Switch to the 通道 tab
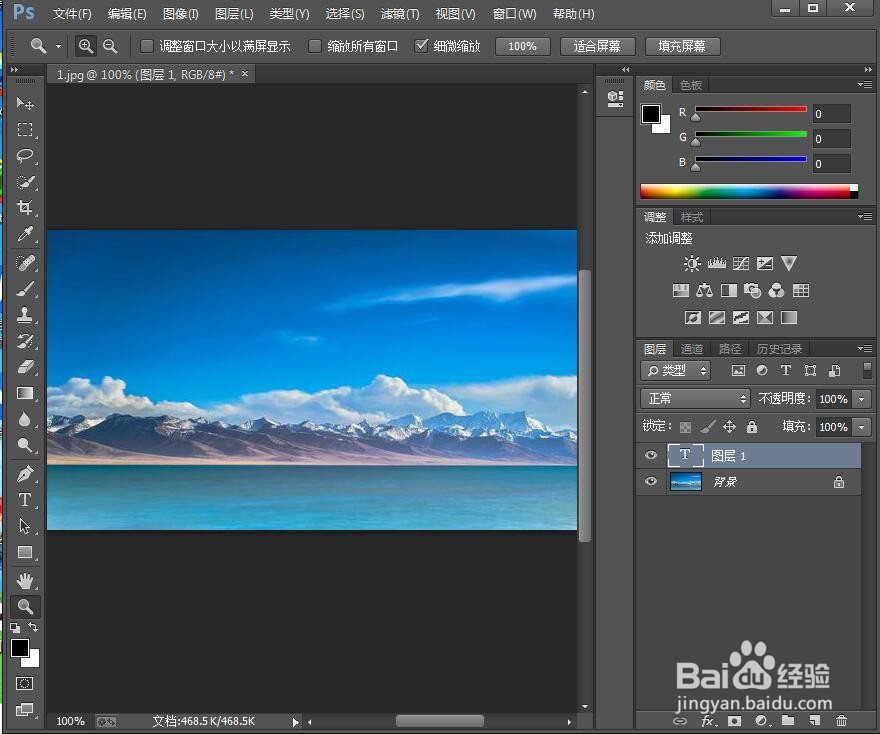Screen dimensions: 880x734 pos(691,349)
